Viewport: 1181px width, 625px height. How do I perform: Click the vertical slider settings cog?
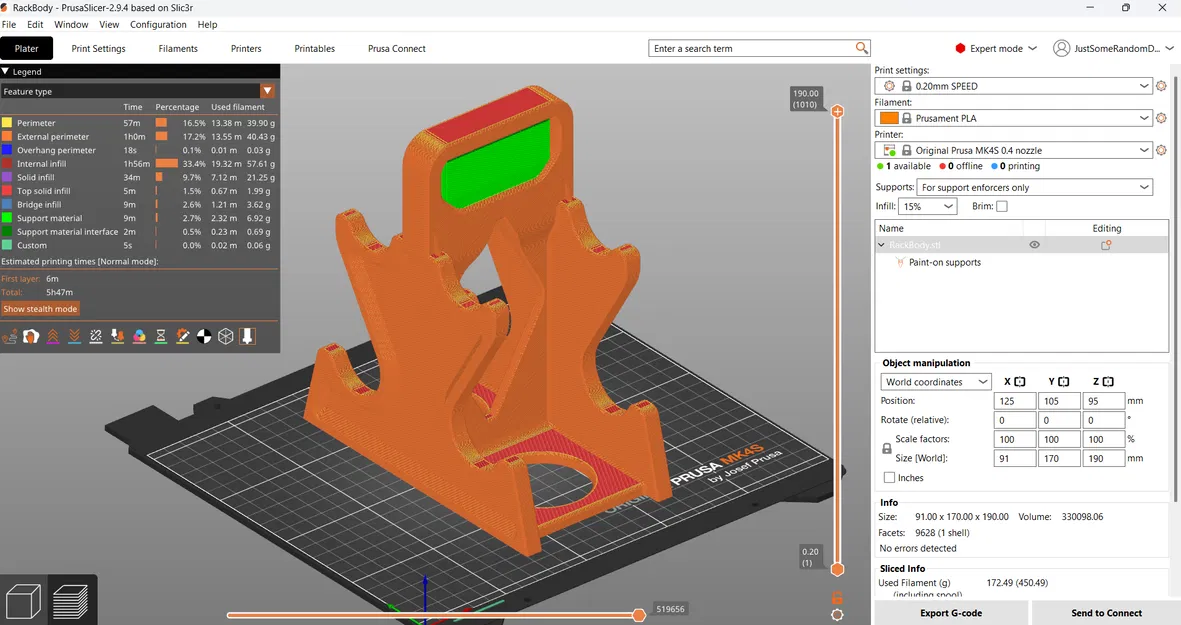[836, 615]
